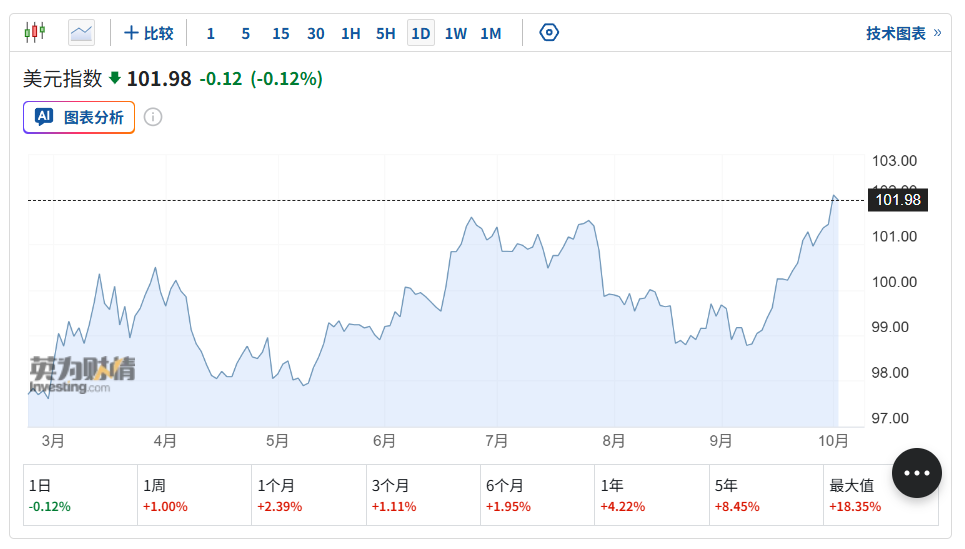Viewport: 965px width, 549px height.
Task: Select the 1H interval
Action: (351, 33)
